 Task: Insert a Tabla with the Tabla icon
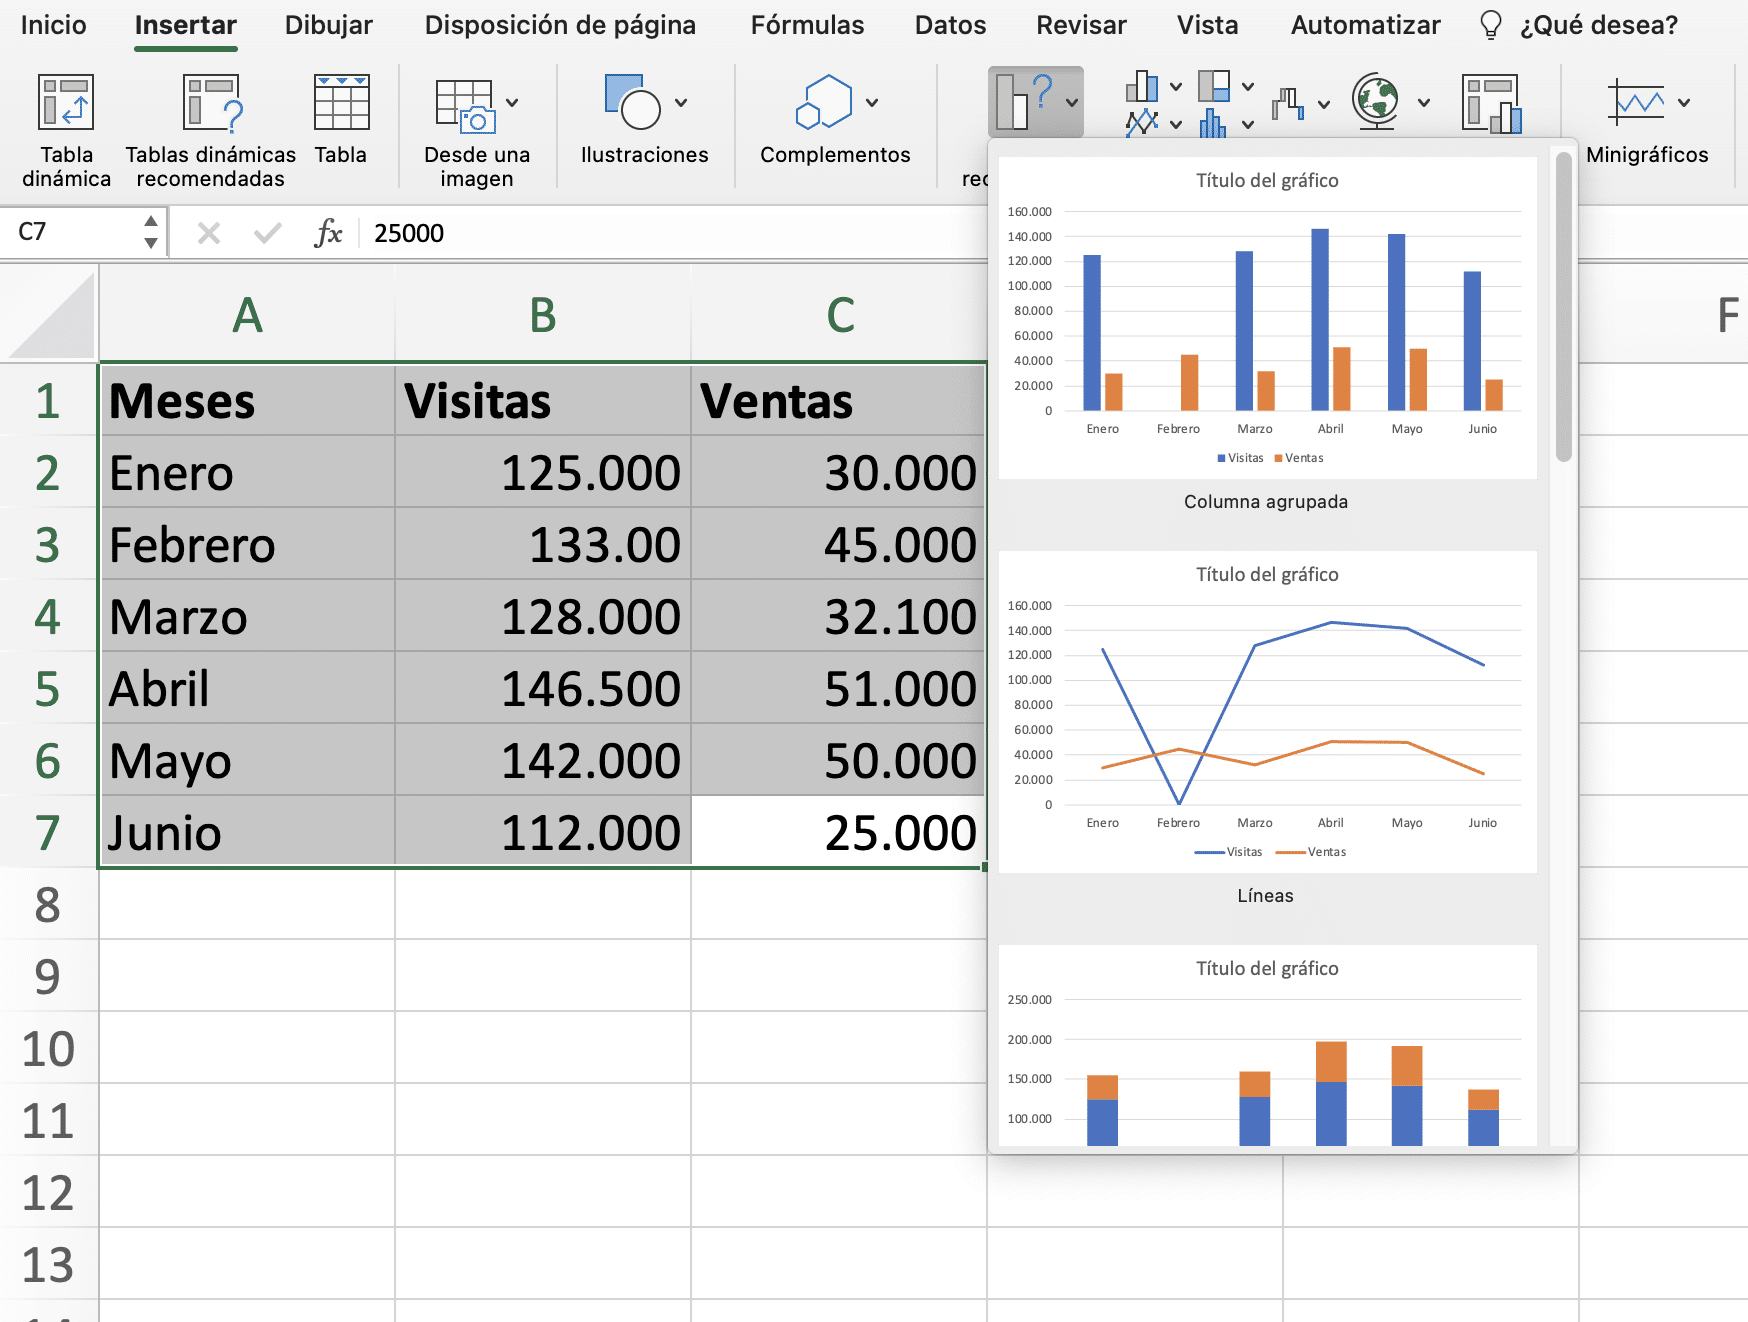coord(340,120)
